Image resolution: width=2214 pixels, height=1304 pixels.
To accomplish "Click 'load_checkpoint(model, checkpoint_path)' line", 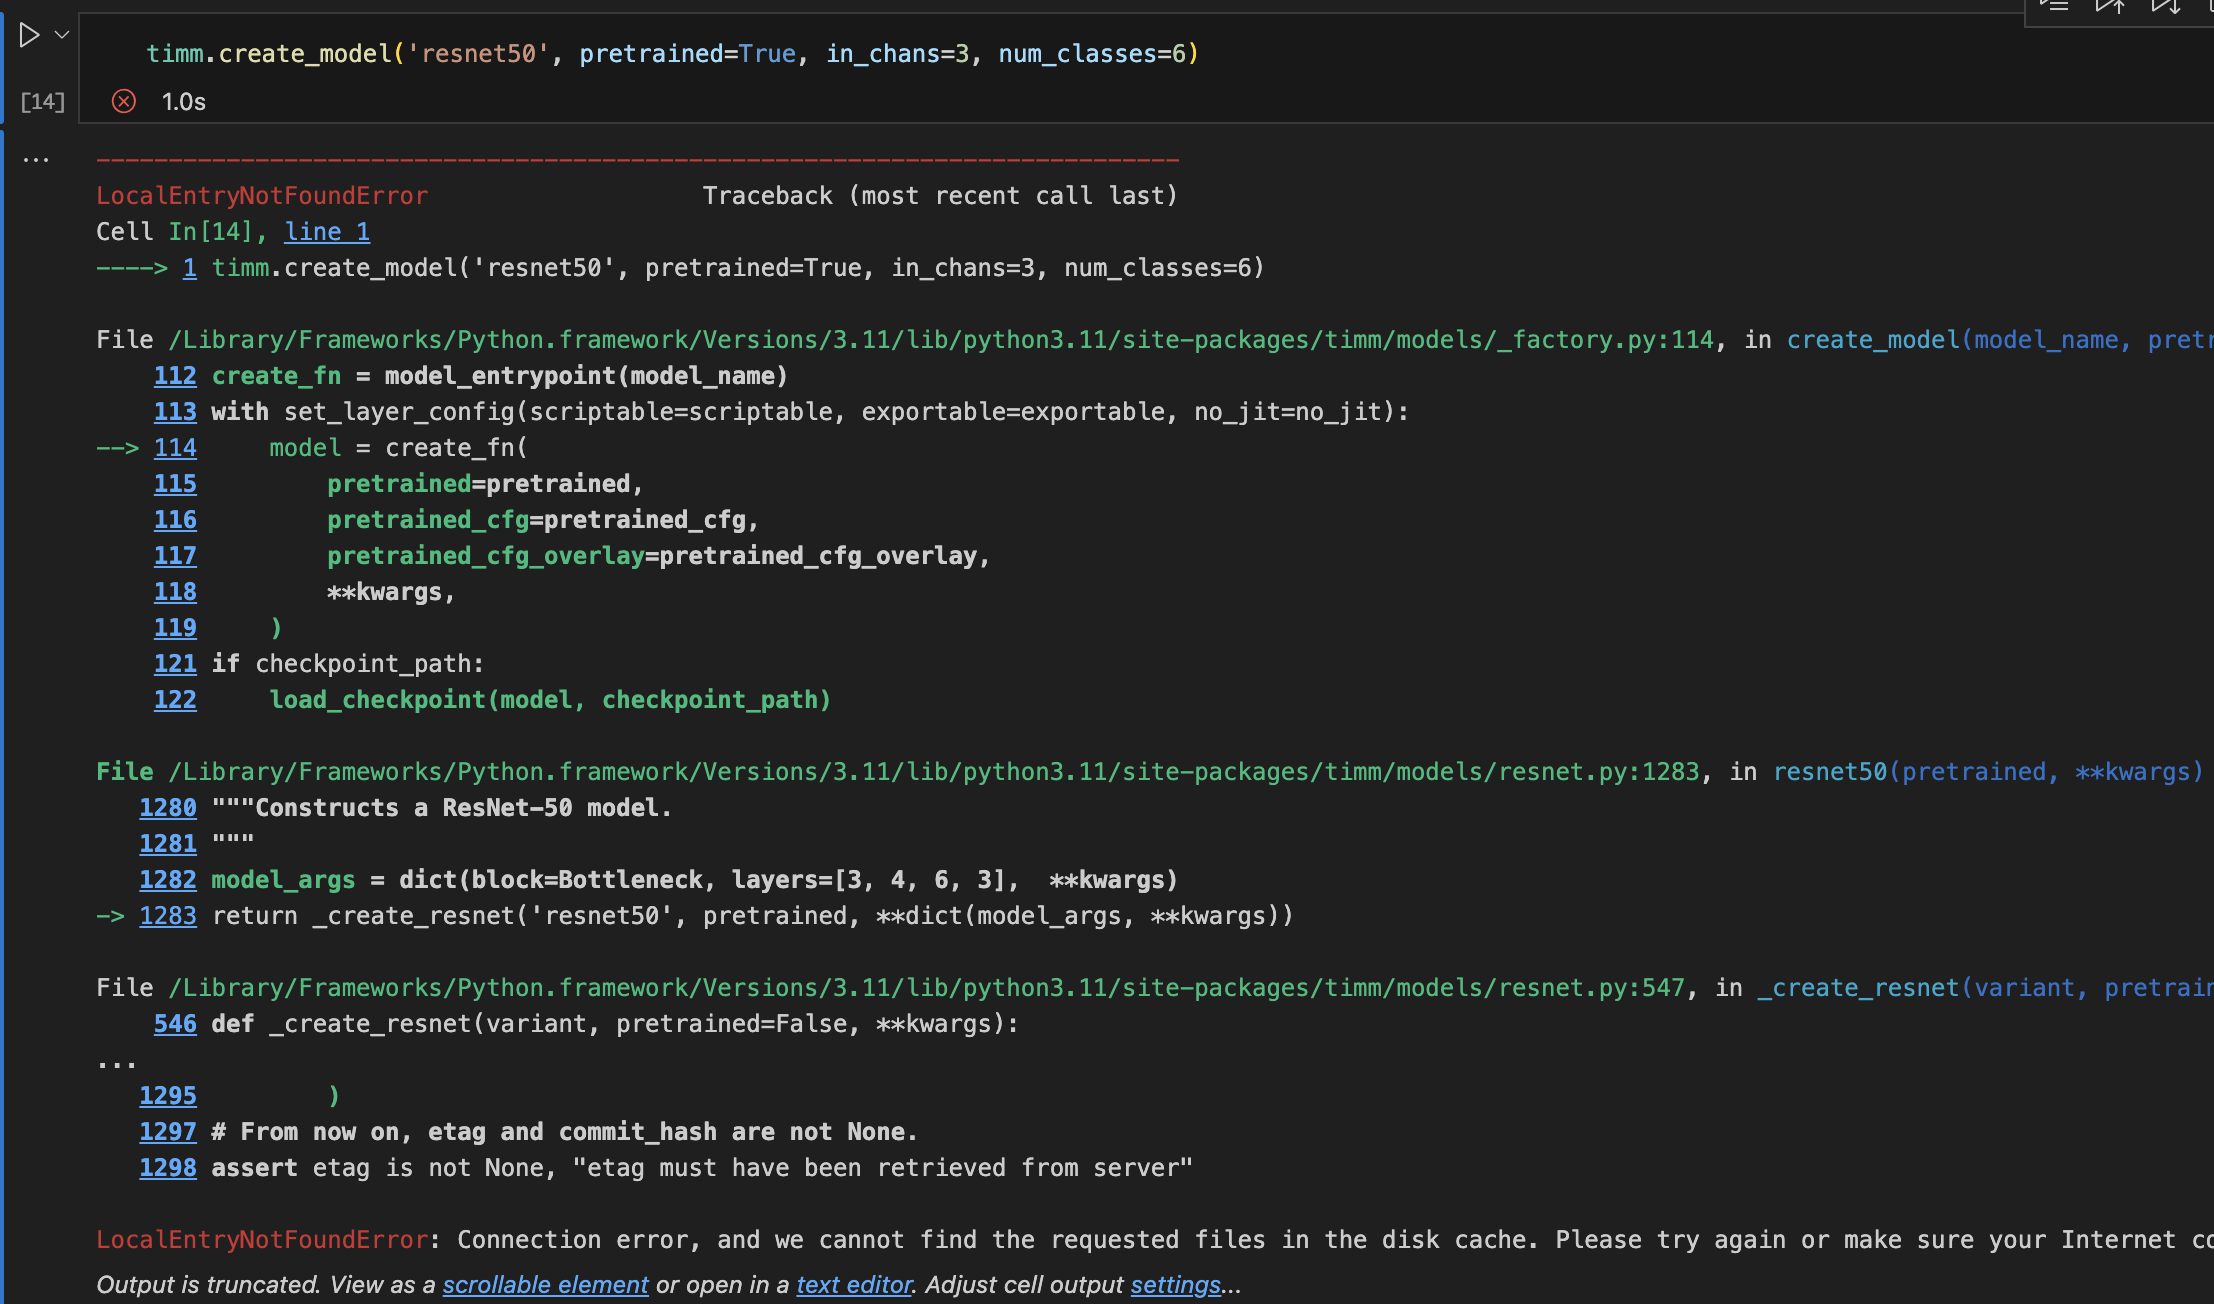I will point(550,700).
